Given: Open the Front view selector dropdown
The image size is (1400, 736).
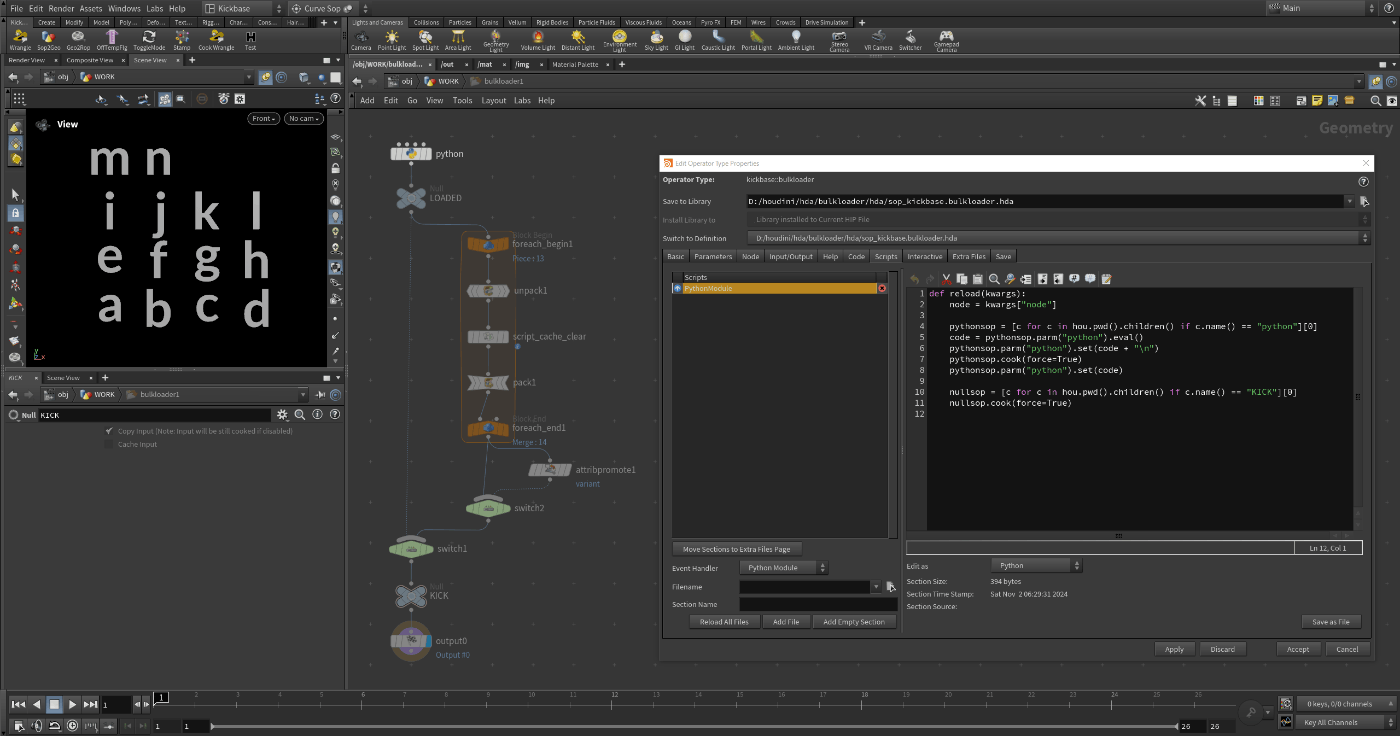Looking at the screenshot, I should click(264, 118).
